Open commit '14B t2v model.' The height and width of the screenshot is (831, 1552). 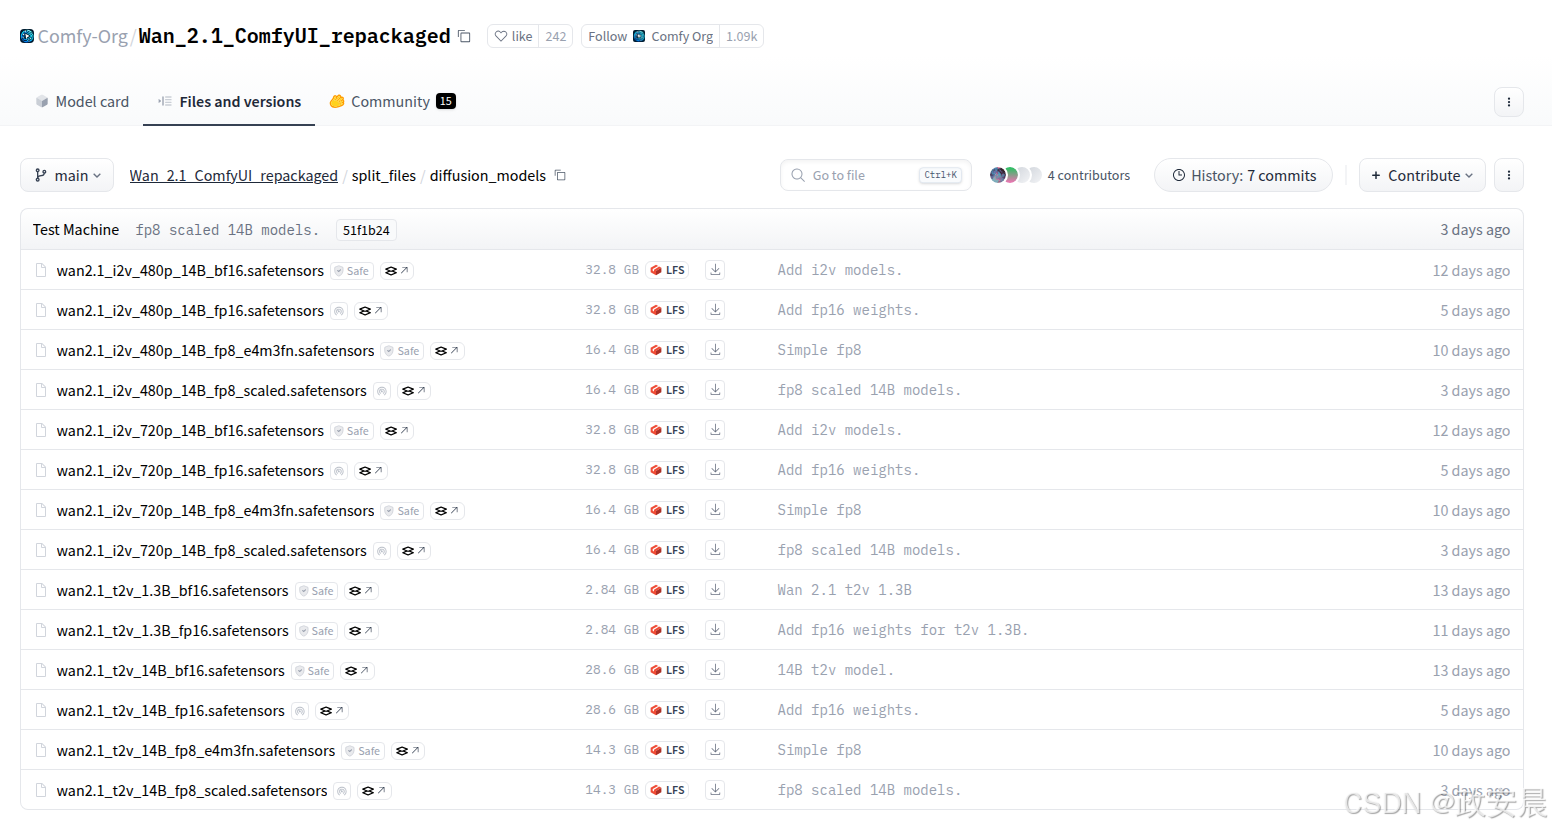coord(835,670)
